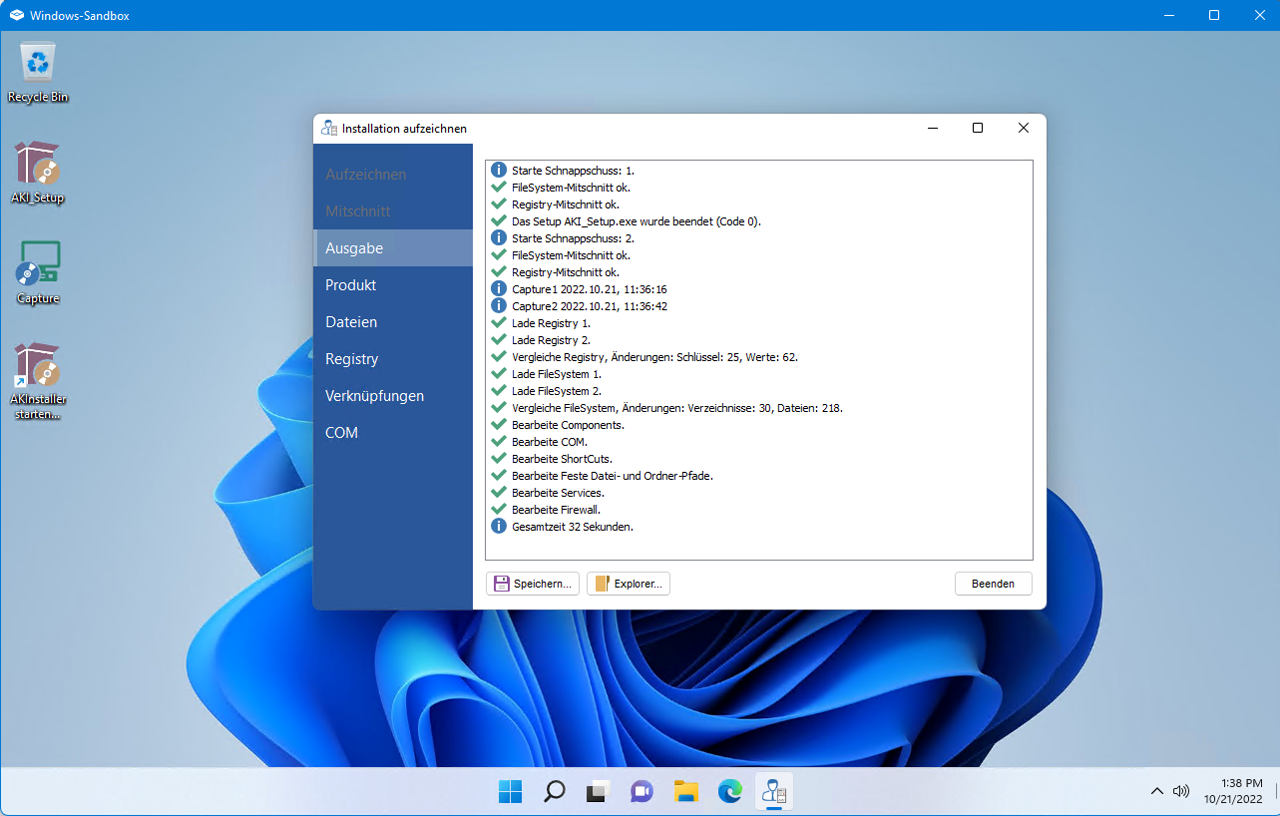Select the line 'Vergleiche FileSystem, Änderungen: Verzeichnisse: 30, Dateien: 218.'

click(677, 408)
